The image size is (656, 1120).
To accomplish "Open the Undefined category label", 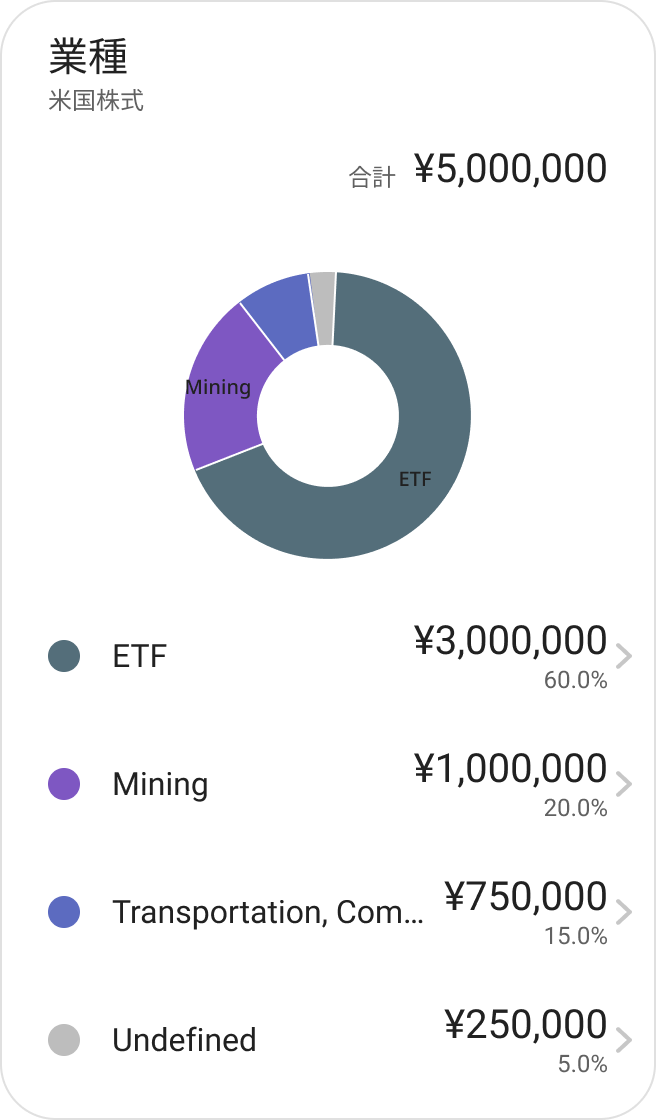I will click(x=184, y=1040).
